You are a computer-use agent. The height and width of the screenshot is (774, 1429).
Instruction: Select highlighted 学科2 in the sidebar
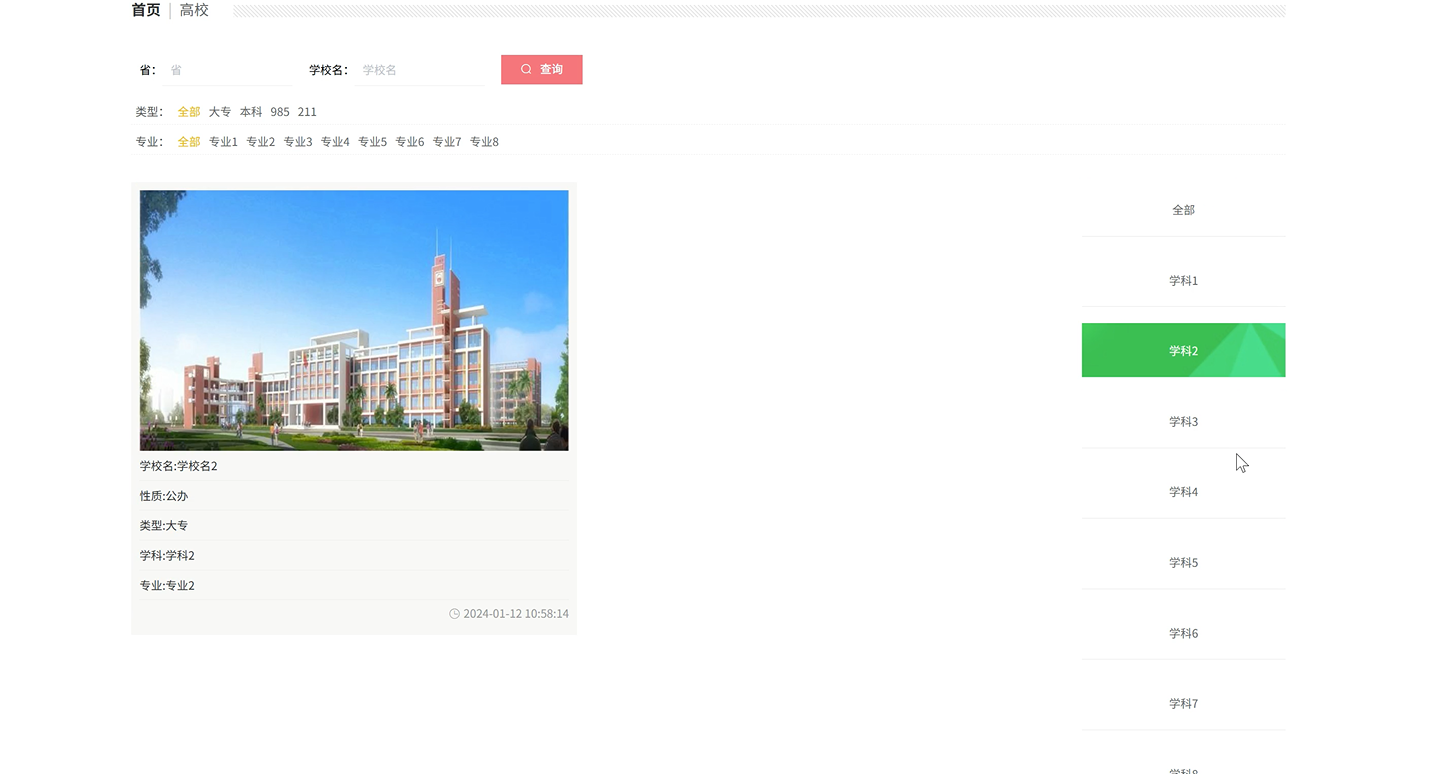pos(1183,350)
